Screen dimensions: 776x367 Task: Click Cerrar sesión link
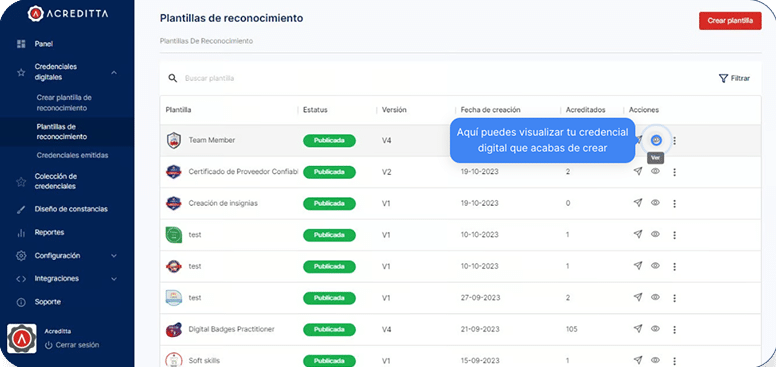pyautogui.click(x=77, y=345)
